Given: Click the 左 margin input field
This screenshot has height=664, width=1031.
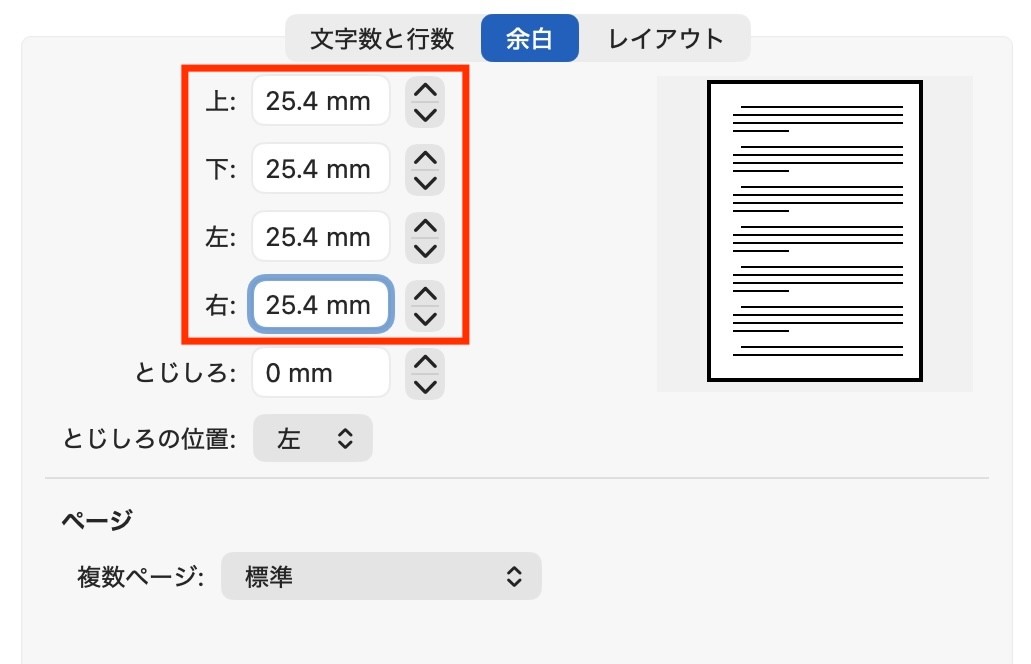Looking at the screenshot, I should [x=321, y=237].
